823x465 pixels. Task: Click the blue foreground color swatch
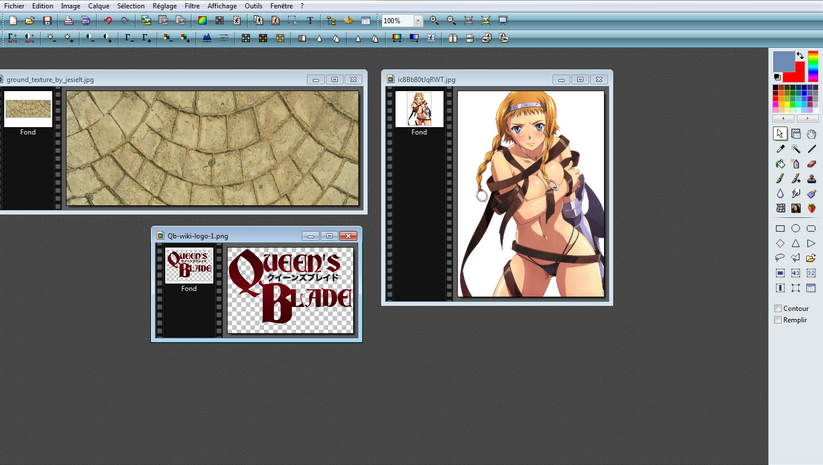(x=784, y=61)
